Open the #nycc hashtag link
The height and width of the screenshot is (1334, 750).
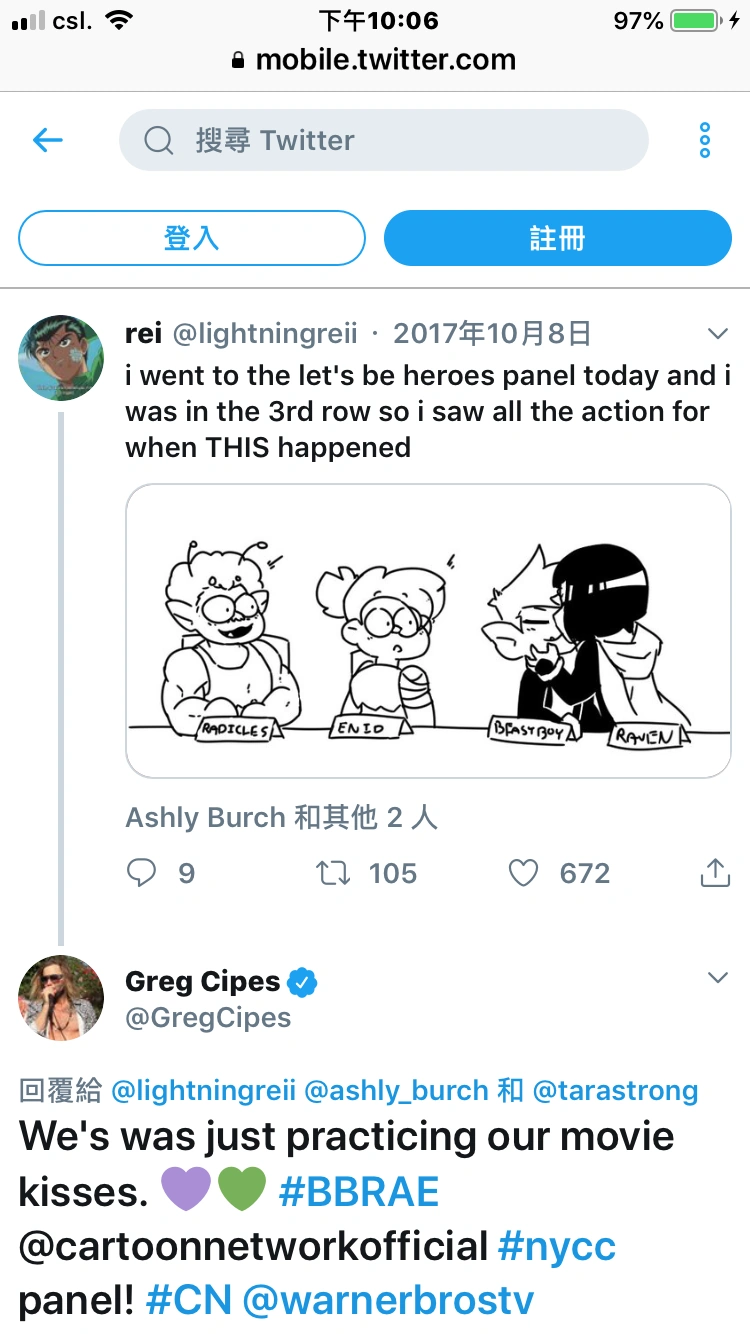click(556, 1246)
